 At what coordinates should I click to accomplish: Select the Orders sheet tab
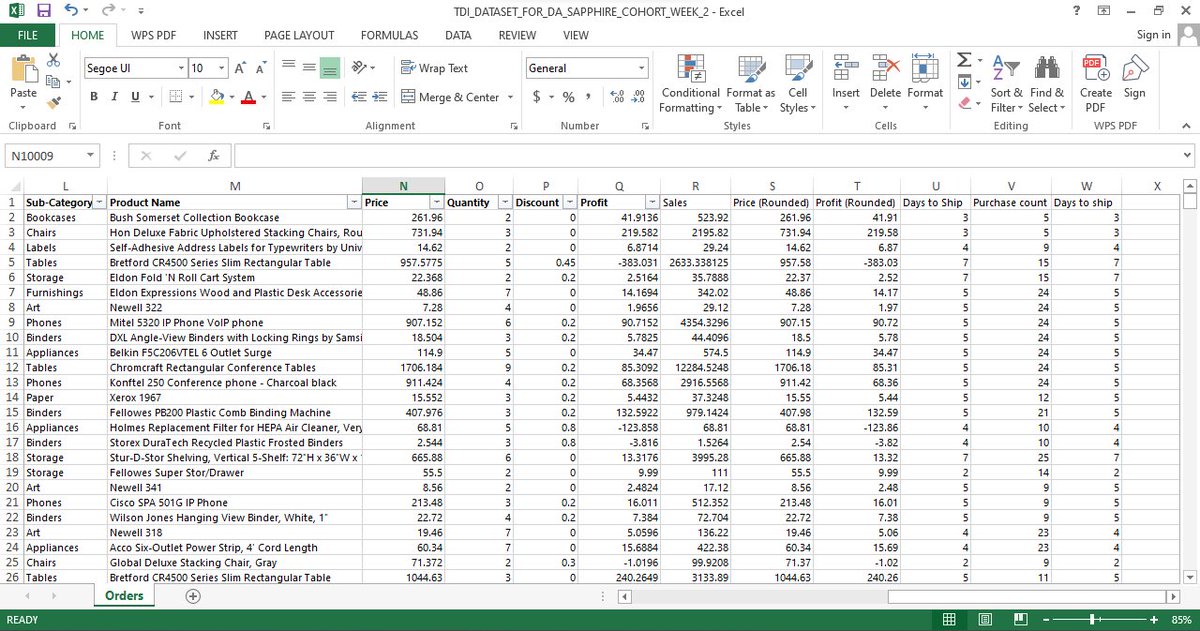[x=125, y=596]
